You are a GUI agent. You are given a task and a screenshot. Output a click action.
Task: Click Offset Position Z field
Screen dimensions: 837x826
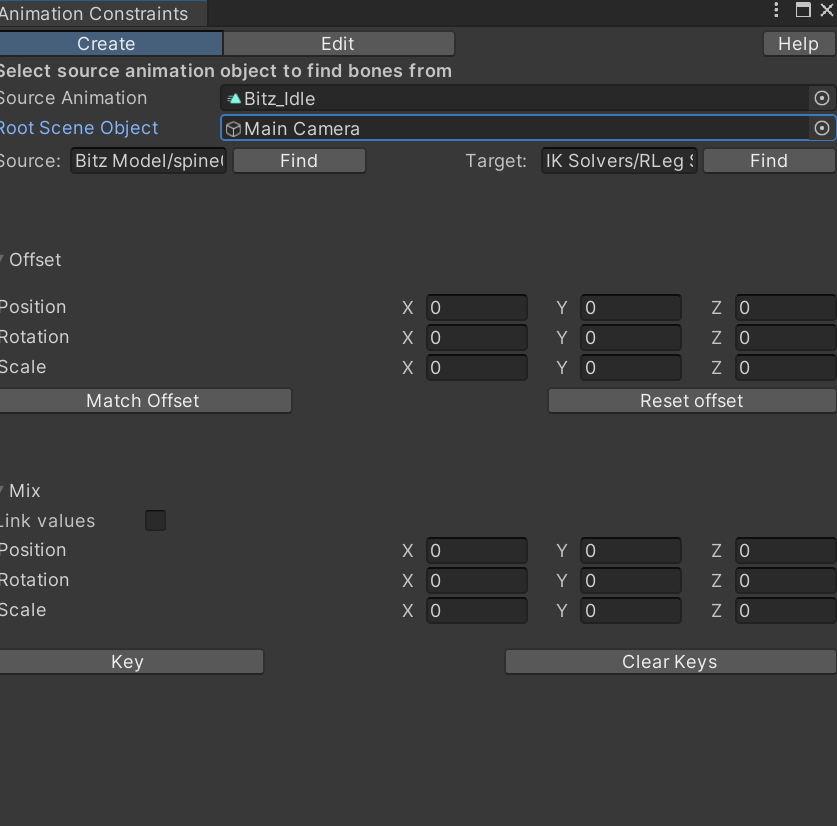(x=786, y=308)
